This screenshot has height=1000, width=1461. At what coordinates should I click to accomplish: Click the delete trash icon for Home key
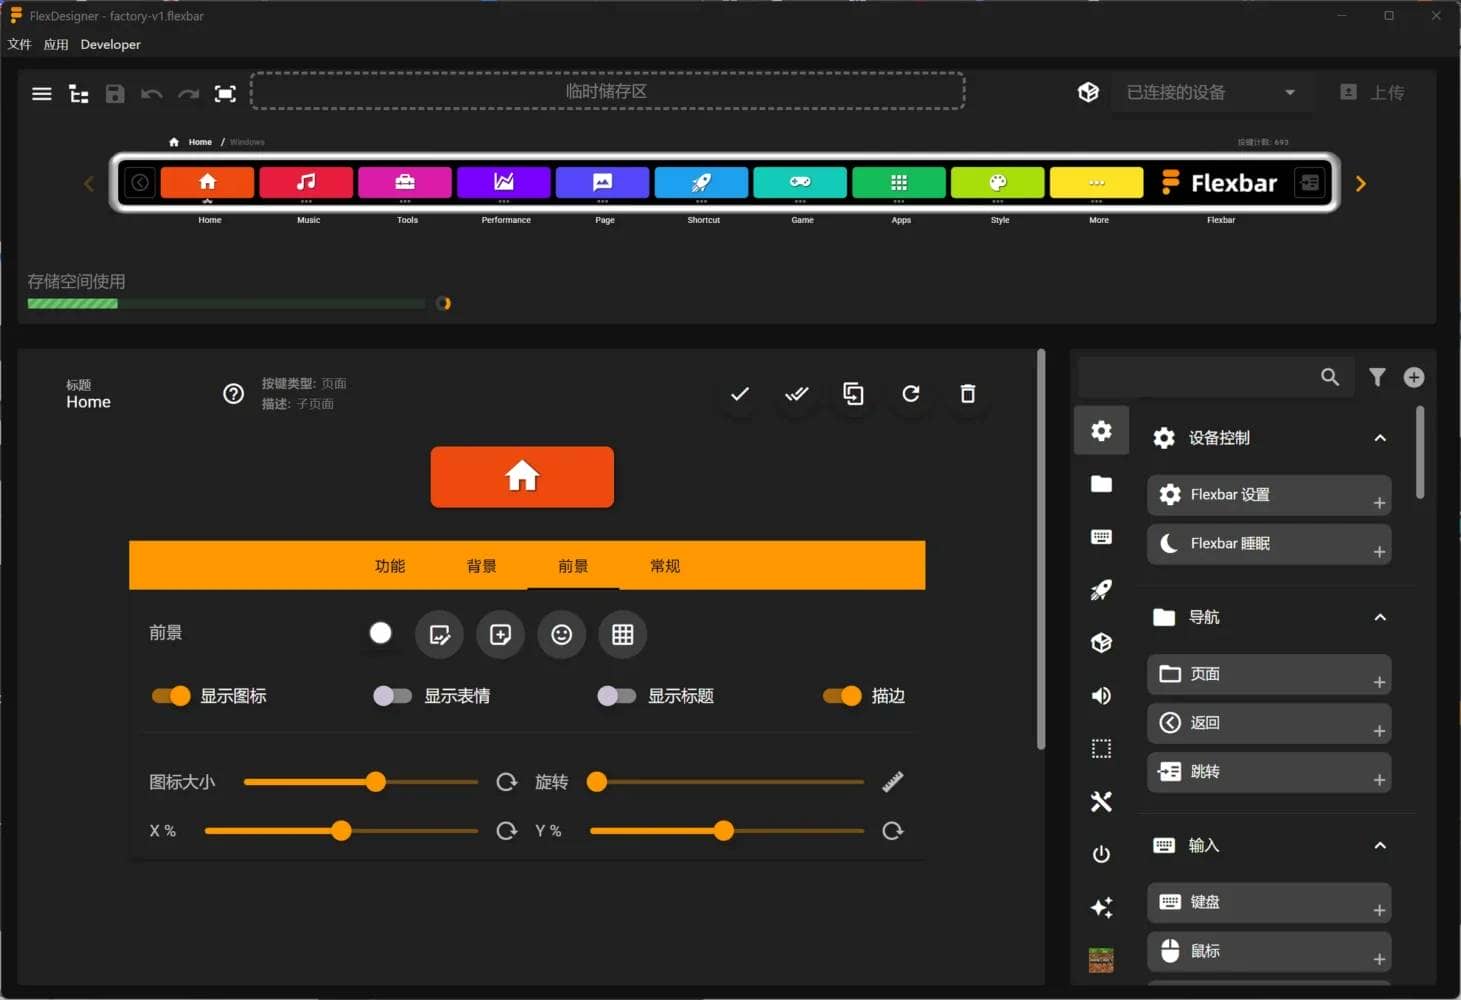pyautogui.click(x=967, y=394)
